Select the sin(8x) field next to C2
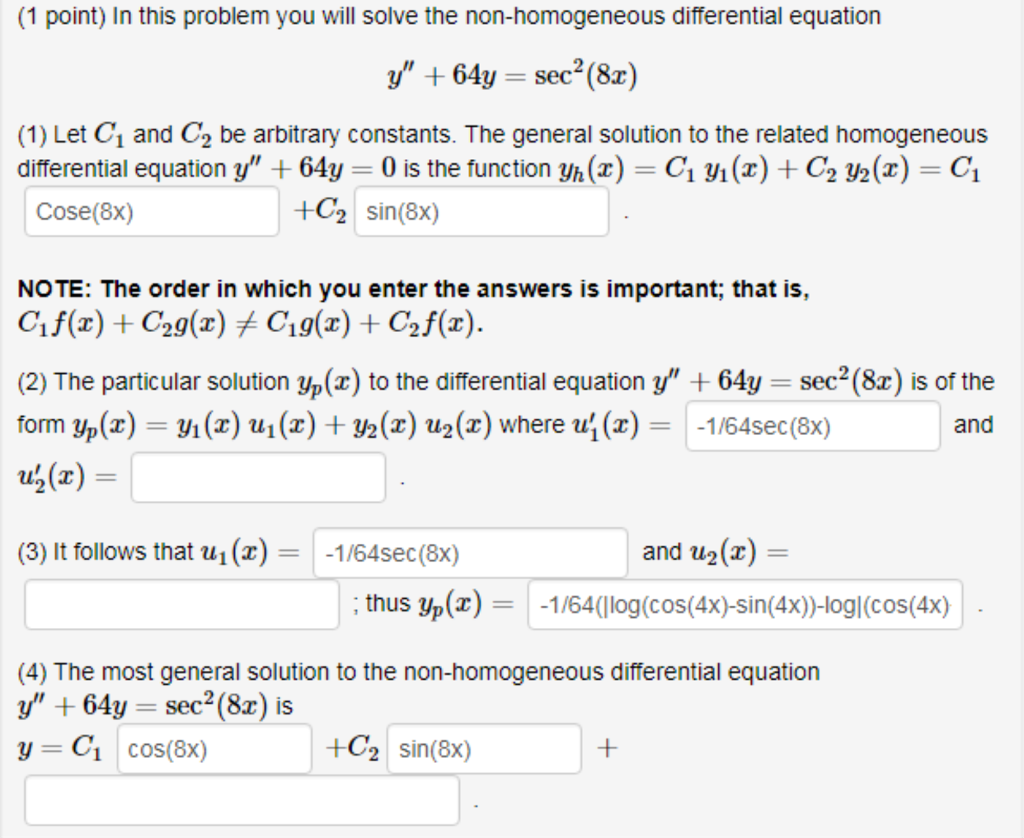This screenshot has width=1024, height=838. [480, 210]
